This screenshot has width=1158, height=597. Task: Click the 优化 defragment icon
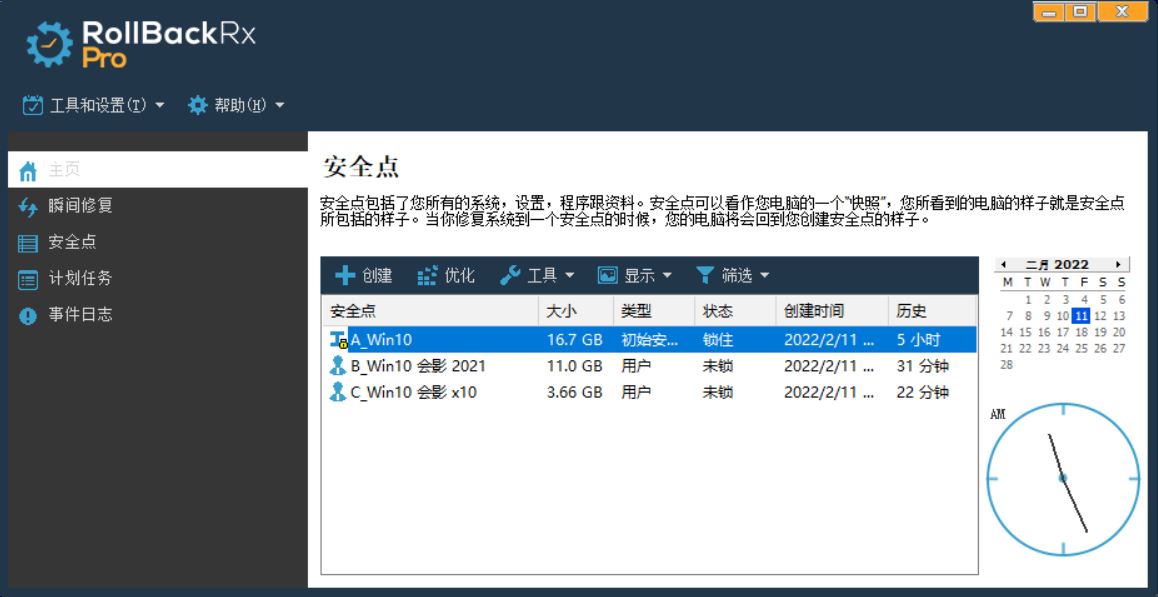coord(427,276)
